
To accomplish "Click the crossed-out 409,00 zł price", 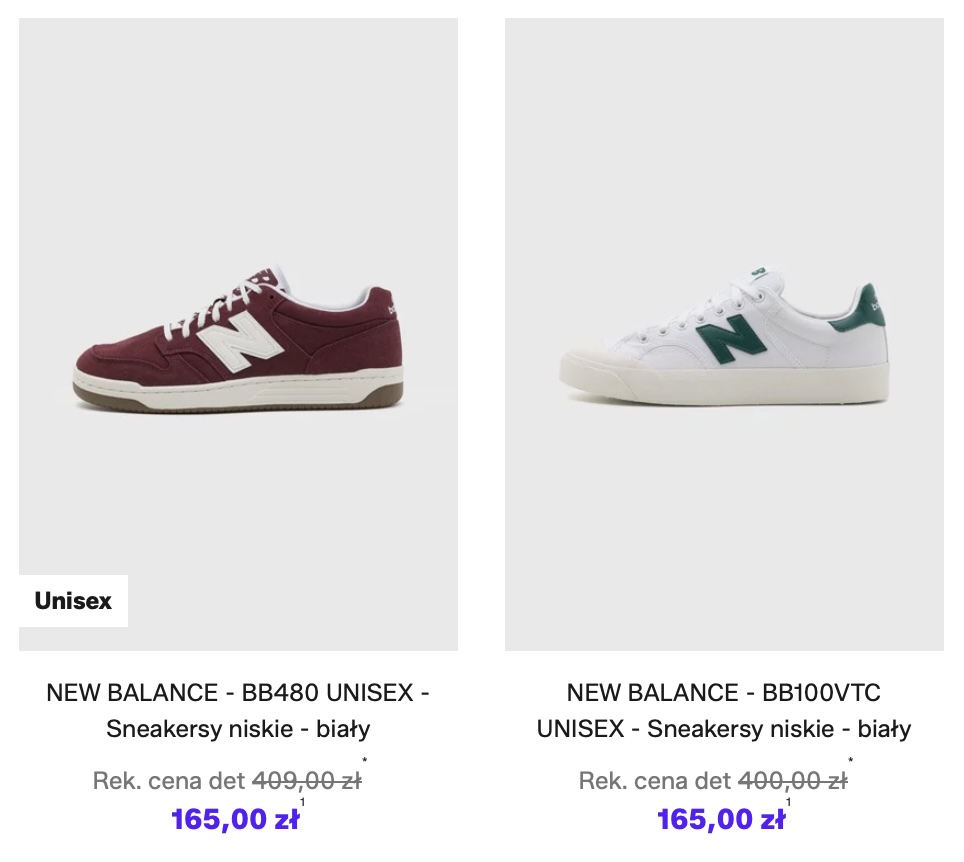I will pos(307,781).
